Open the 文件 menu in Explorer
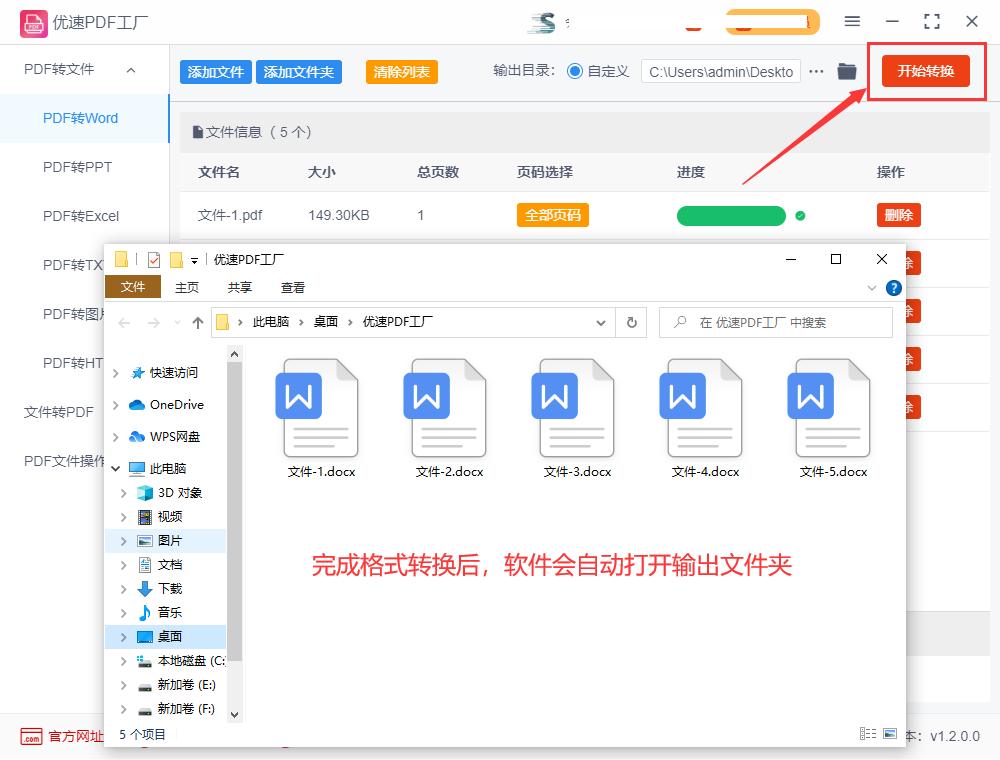This screenshot has width=1000, height=760. (x=133, y=287)
